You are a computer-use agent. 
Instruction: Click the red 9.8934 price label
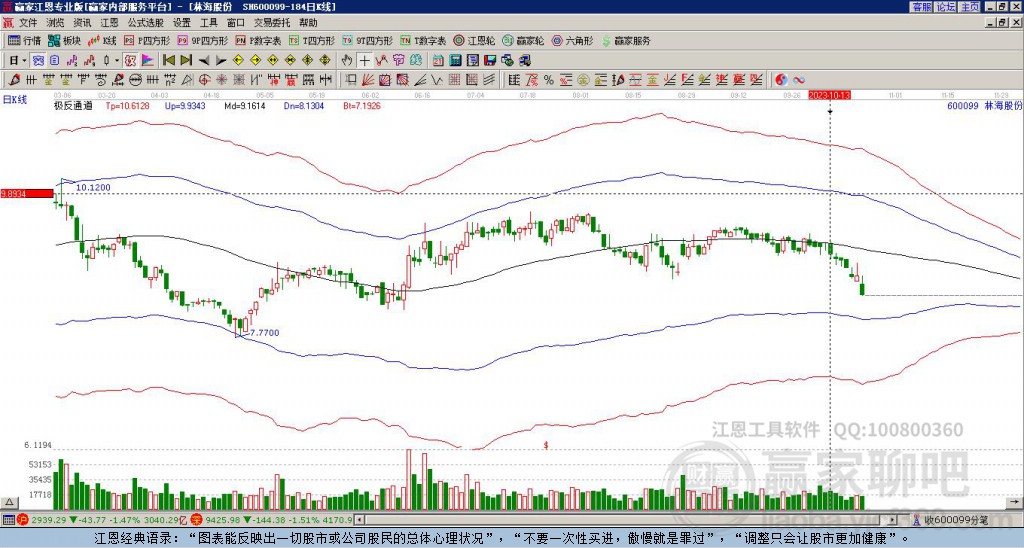(x=27, y=193)
